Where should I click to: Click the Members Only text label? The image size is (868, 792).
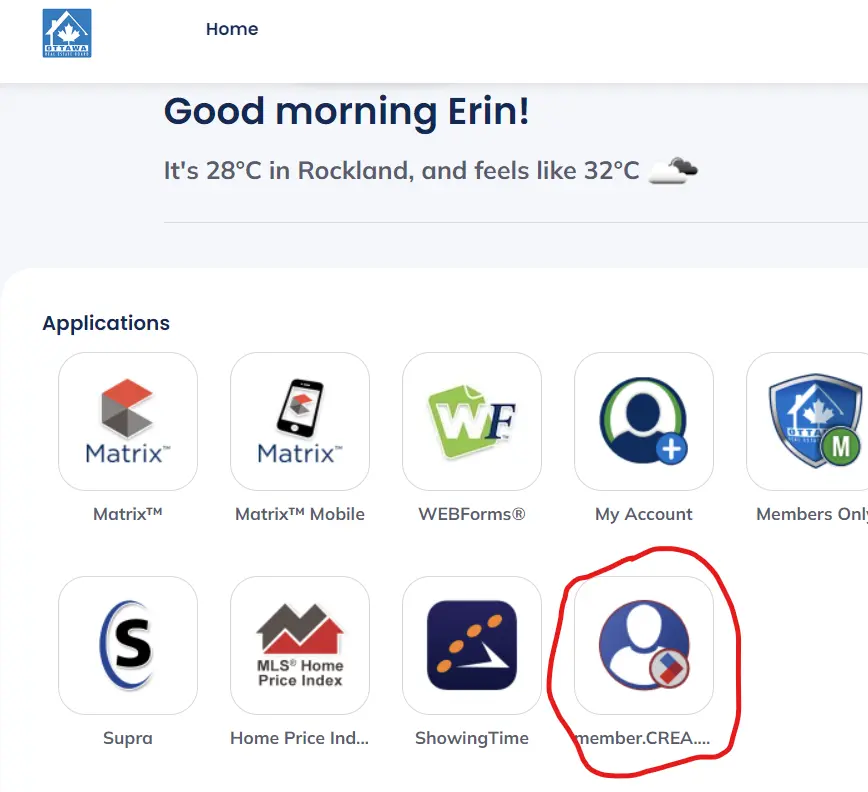[x=812, y=514]
